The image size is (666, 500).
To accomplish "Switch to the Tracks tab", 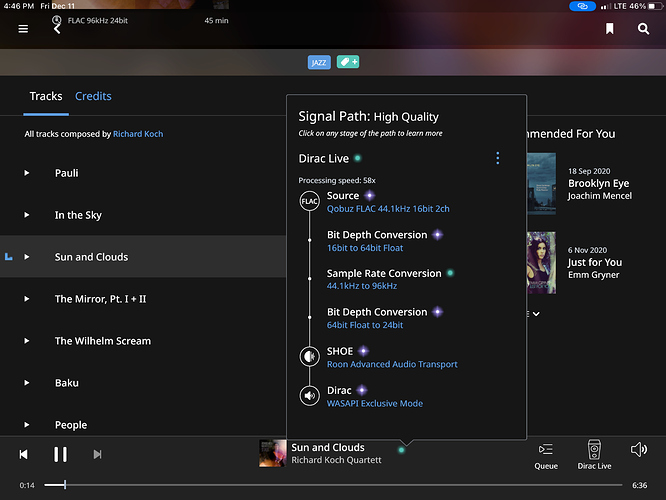I will pos(46,96).
